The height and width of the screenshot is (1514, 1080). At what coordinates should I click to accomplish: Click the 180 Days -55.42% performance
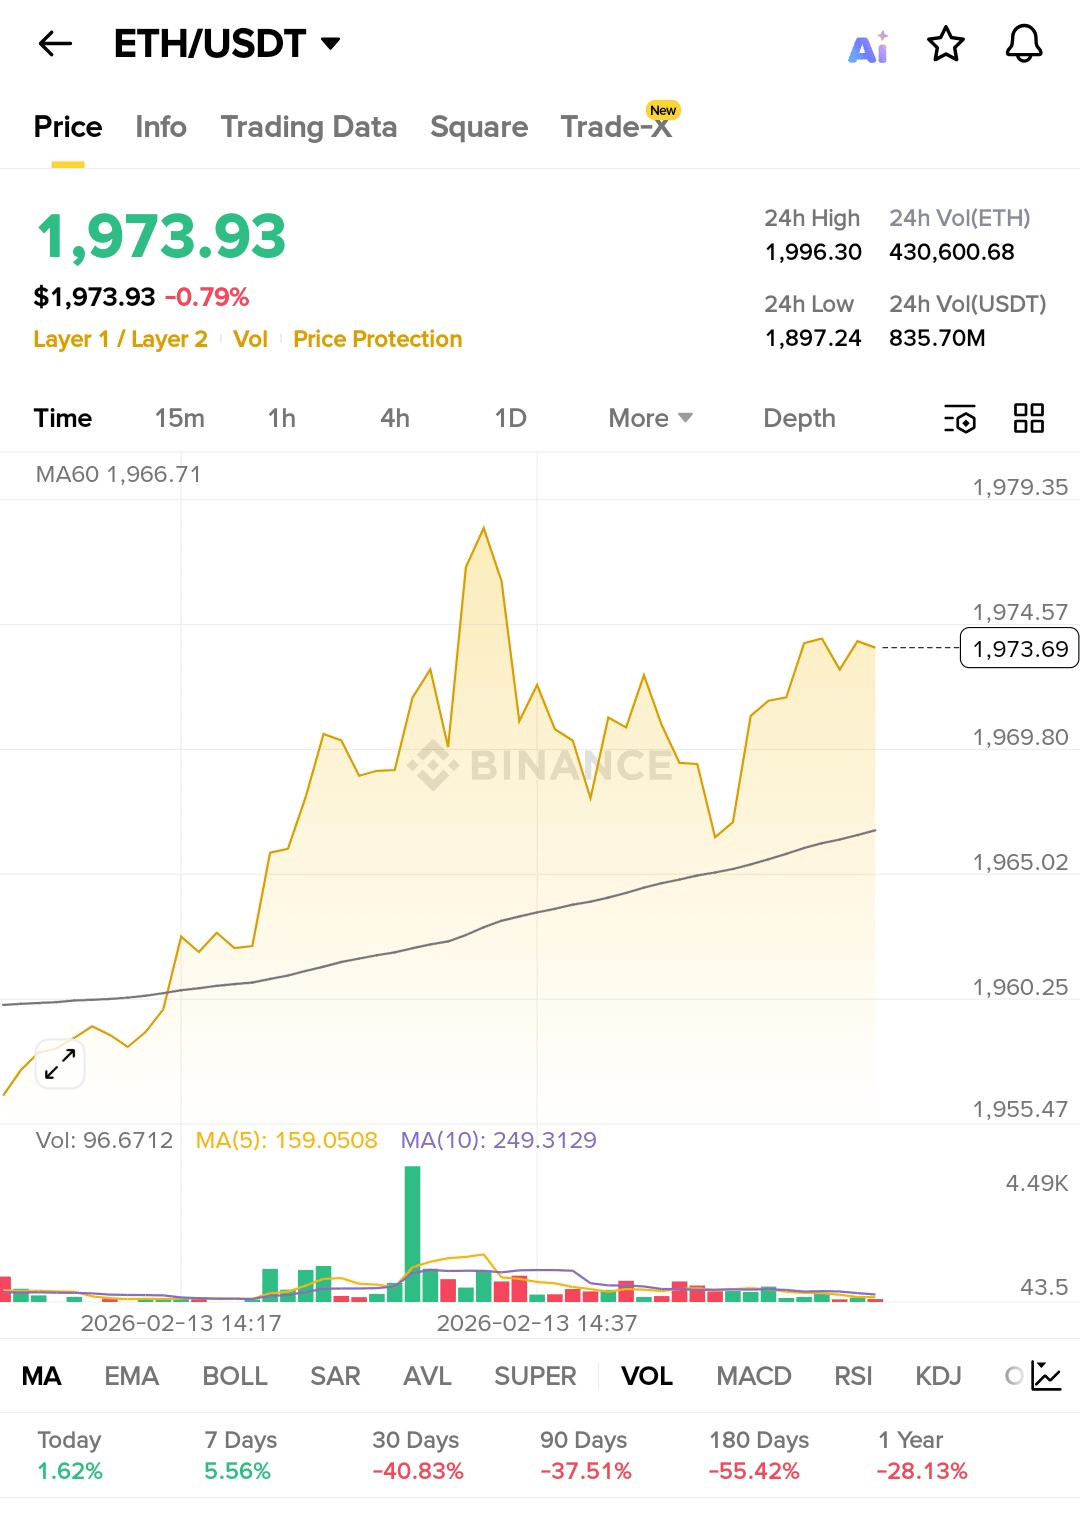pyautogui.click(x=759, y=1455)
